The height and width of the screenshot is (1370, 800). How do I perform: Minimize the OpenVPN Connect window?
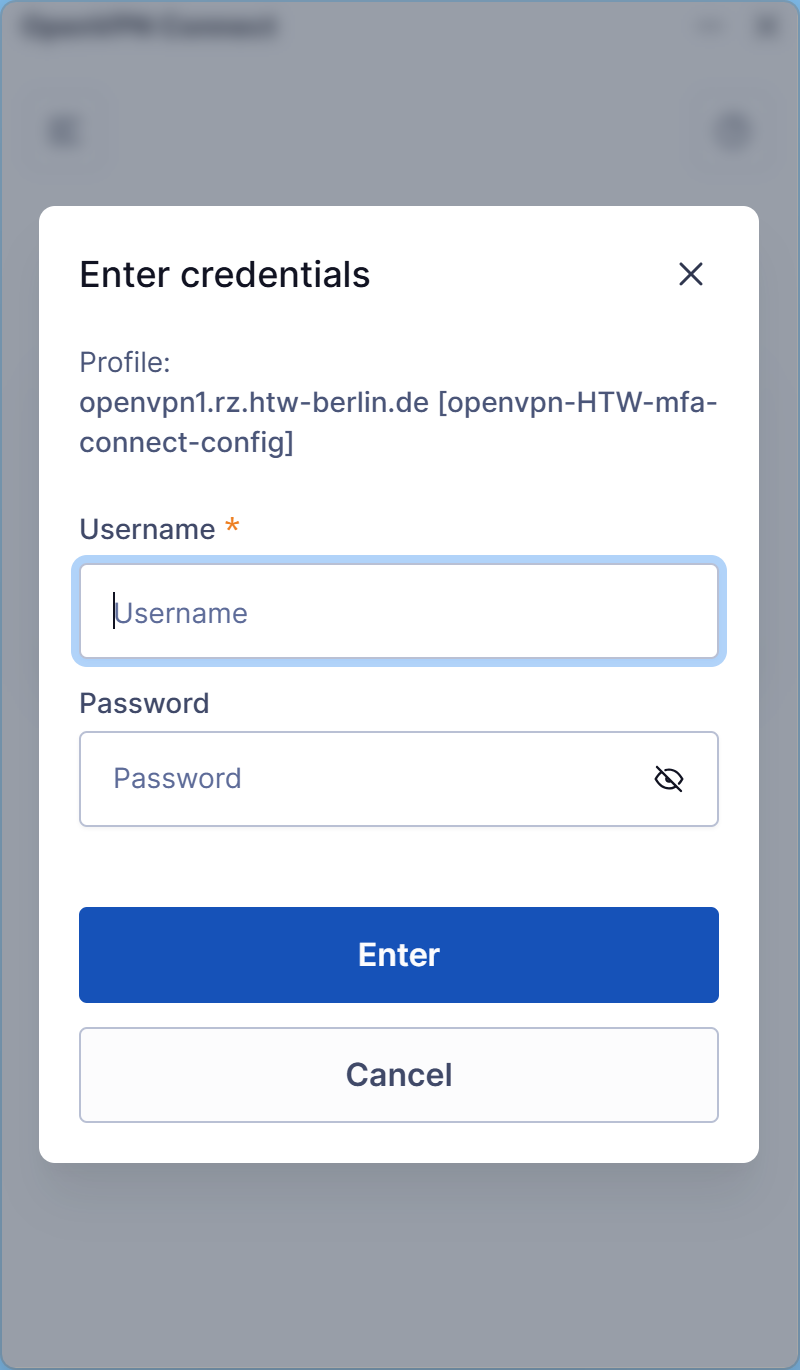click(711, 27)
